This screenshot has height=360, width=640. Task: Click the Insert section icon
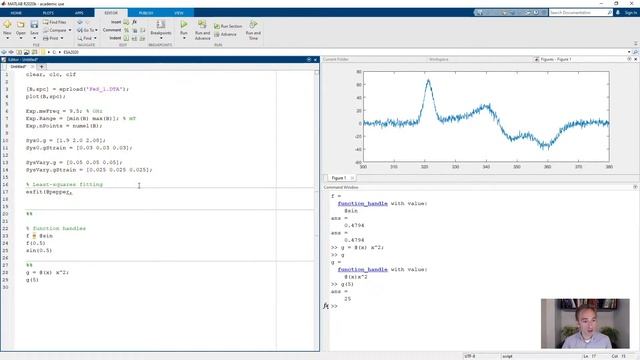pos(126,22)
